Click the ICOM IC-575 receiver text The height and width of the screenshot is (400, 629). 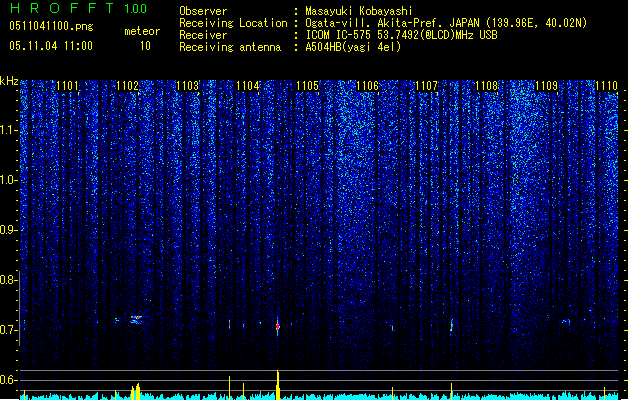tap(402, 35)
